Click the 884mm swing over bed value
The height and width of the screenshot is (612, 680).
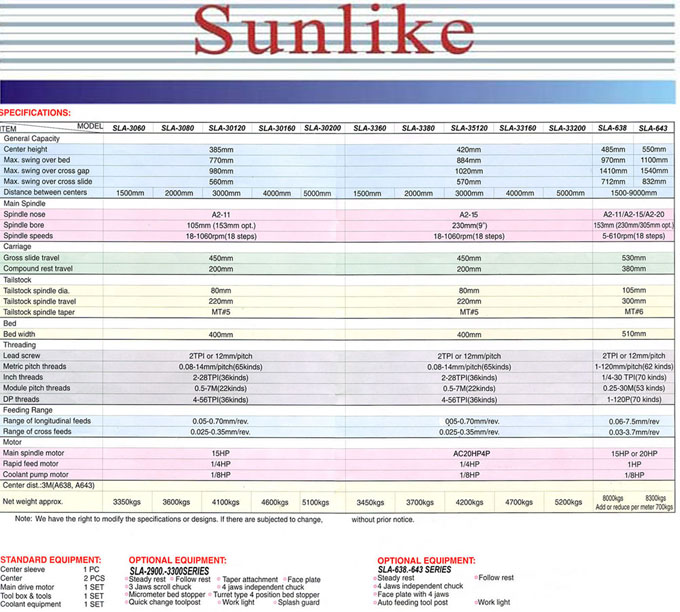[x=469, y=160]
